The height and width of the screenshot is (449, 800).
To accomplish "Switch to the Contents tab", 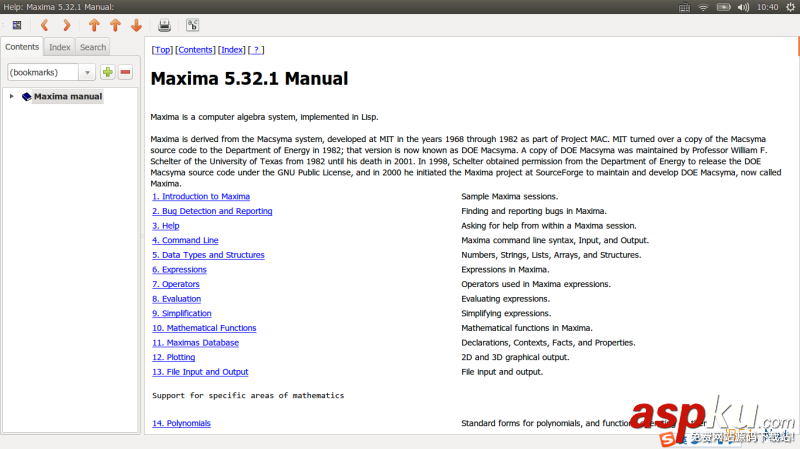I will pos(22,47).
